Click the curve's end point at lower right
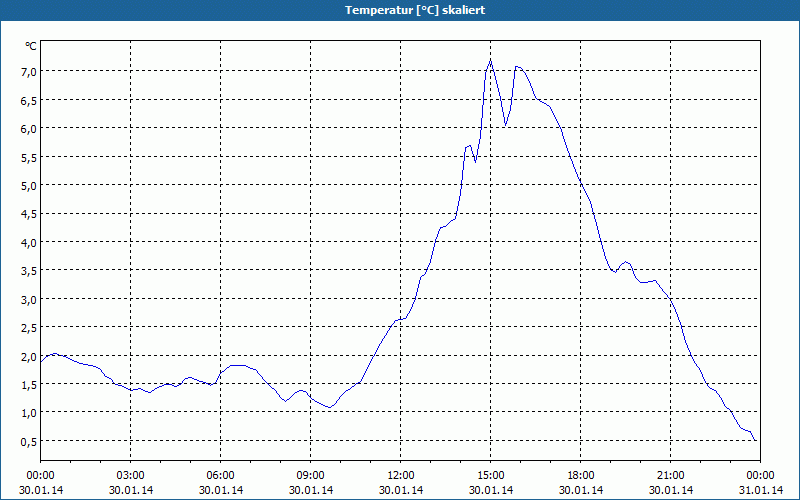Viewport: 800px width, 500px height. 755,440
